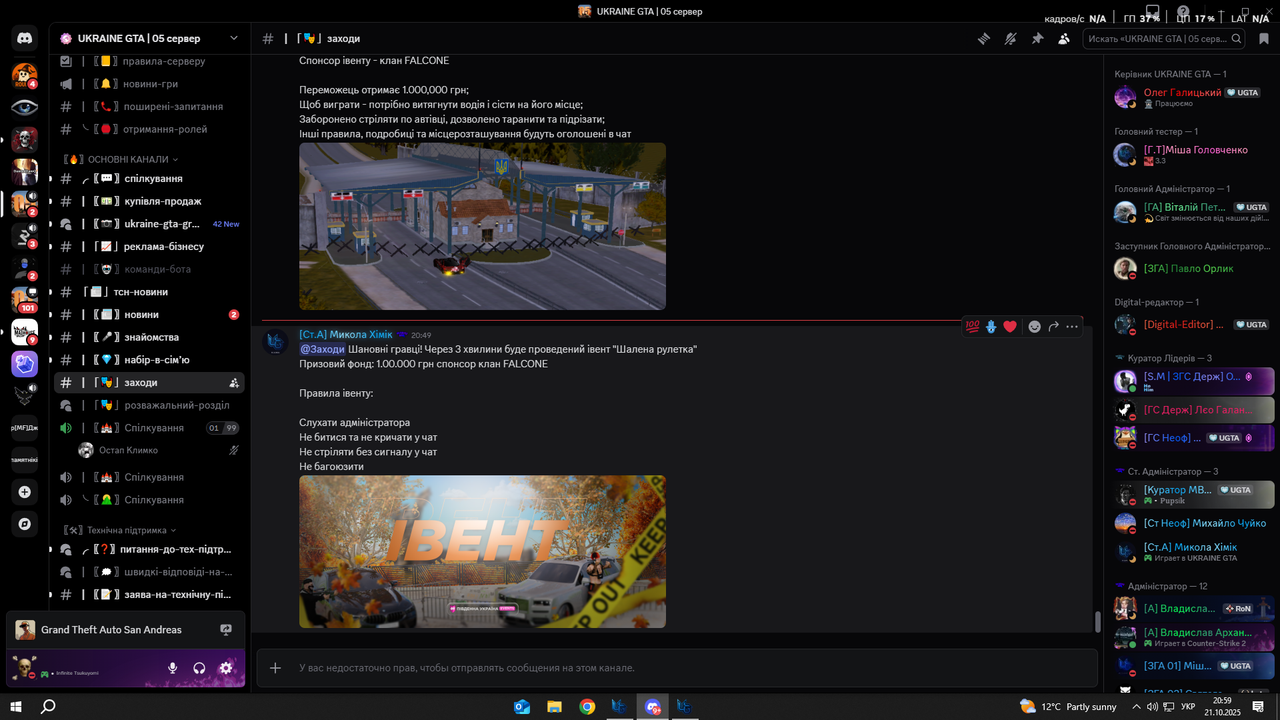Click screen share icon beside Grand Theft Auto

pos(226,630)
